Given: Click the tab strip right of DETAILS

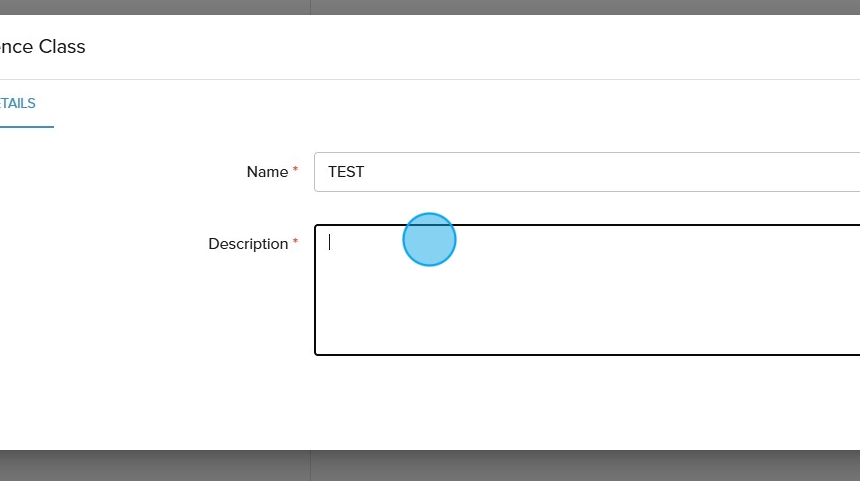Looking at the screenshot, I should point(400,104).
